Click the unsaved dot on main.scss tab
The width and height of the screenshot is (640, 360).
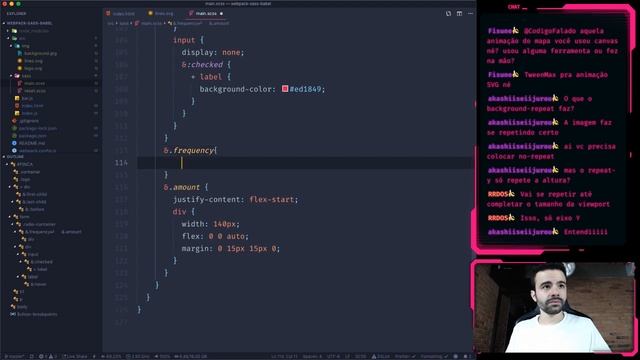(222, 13)
